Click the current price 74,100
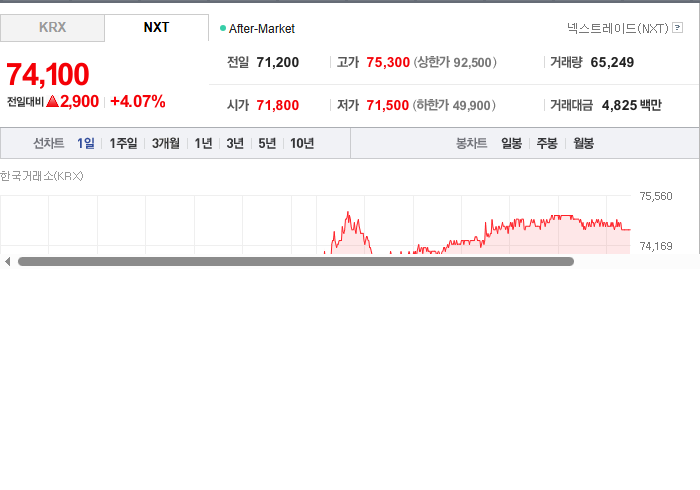 click(x=48, y=74)
